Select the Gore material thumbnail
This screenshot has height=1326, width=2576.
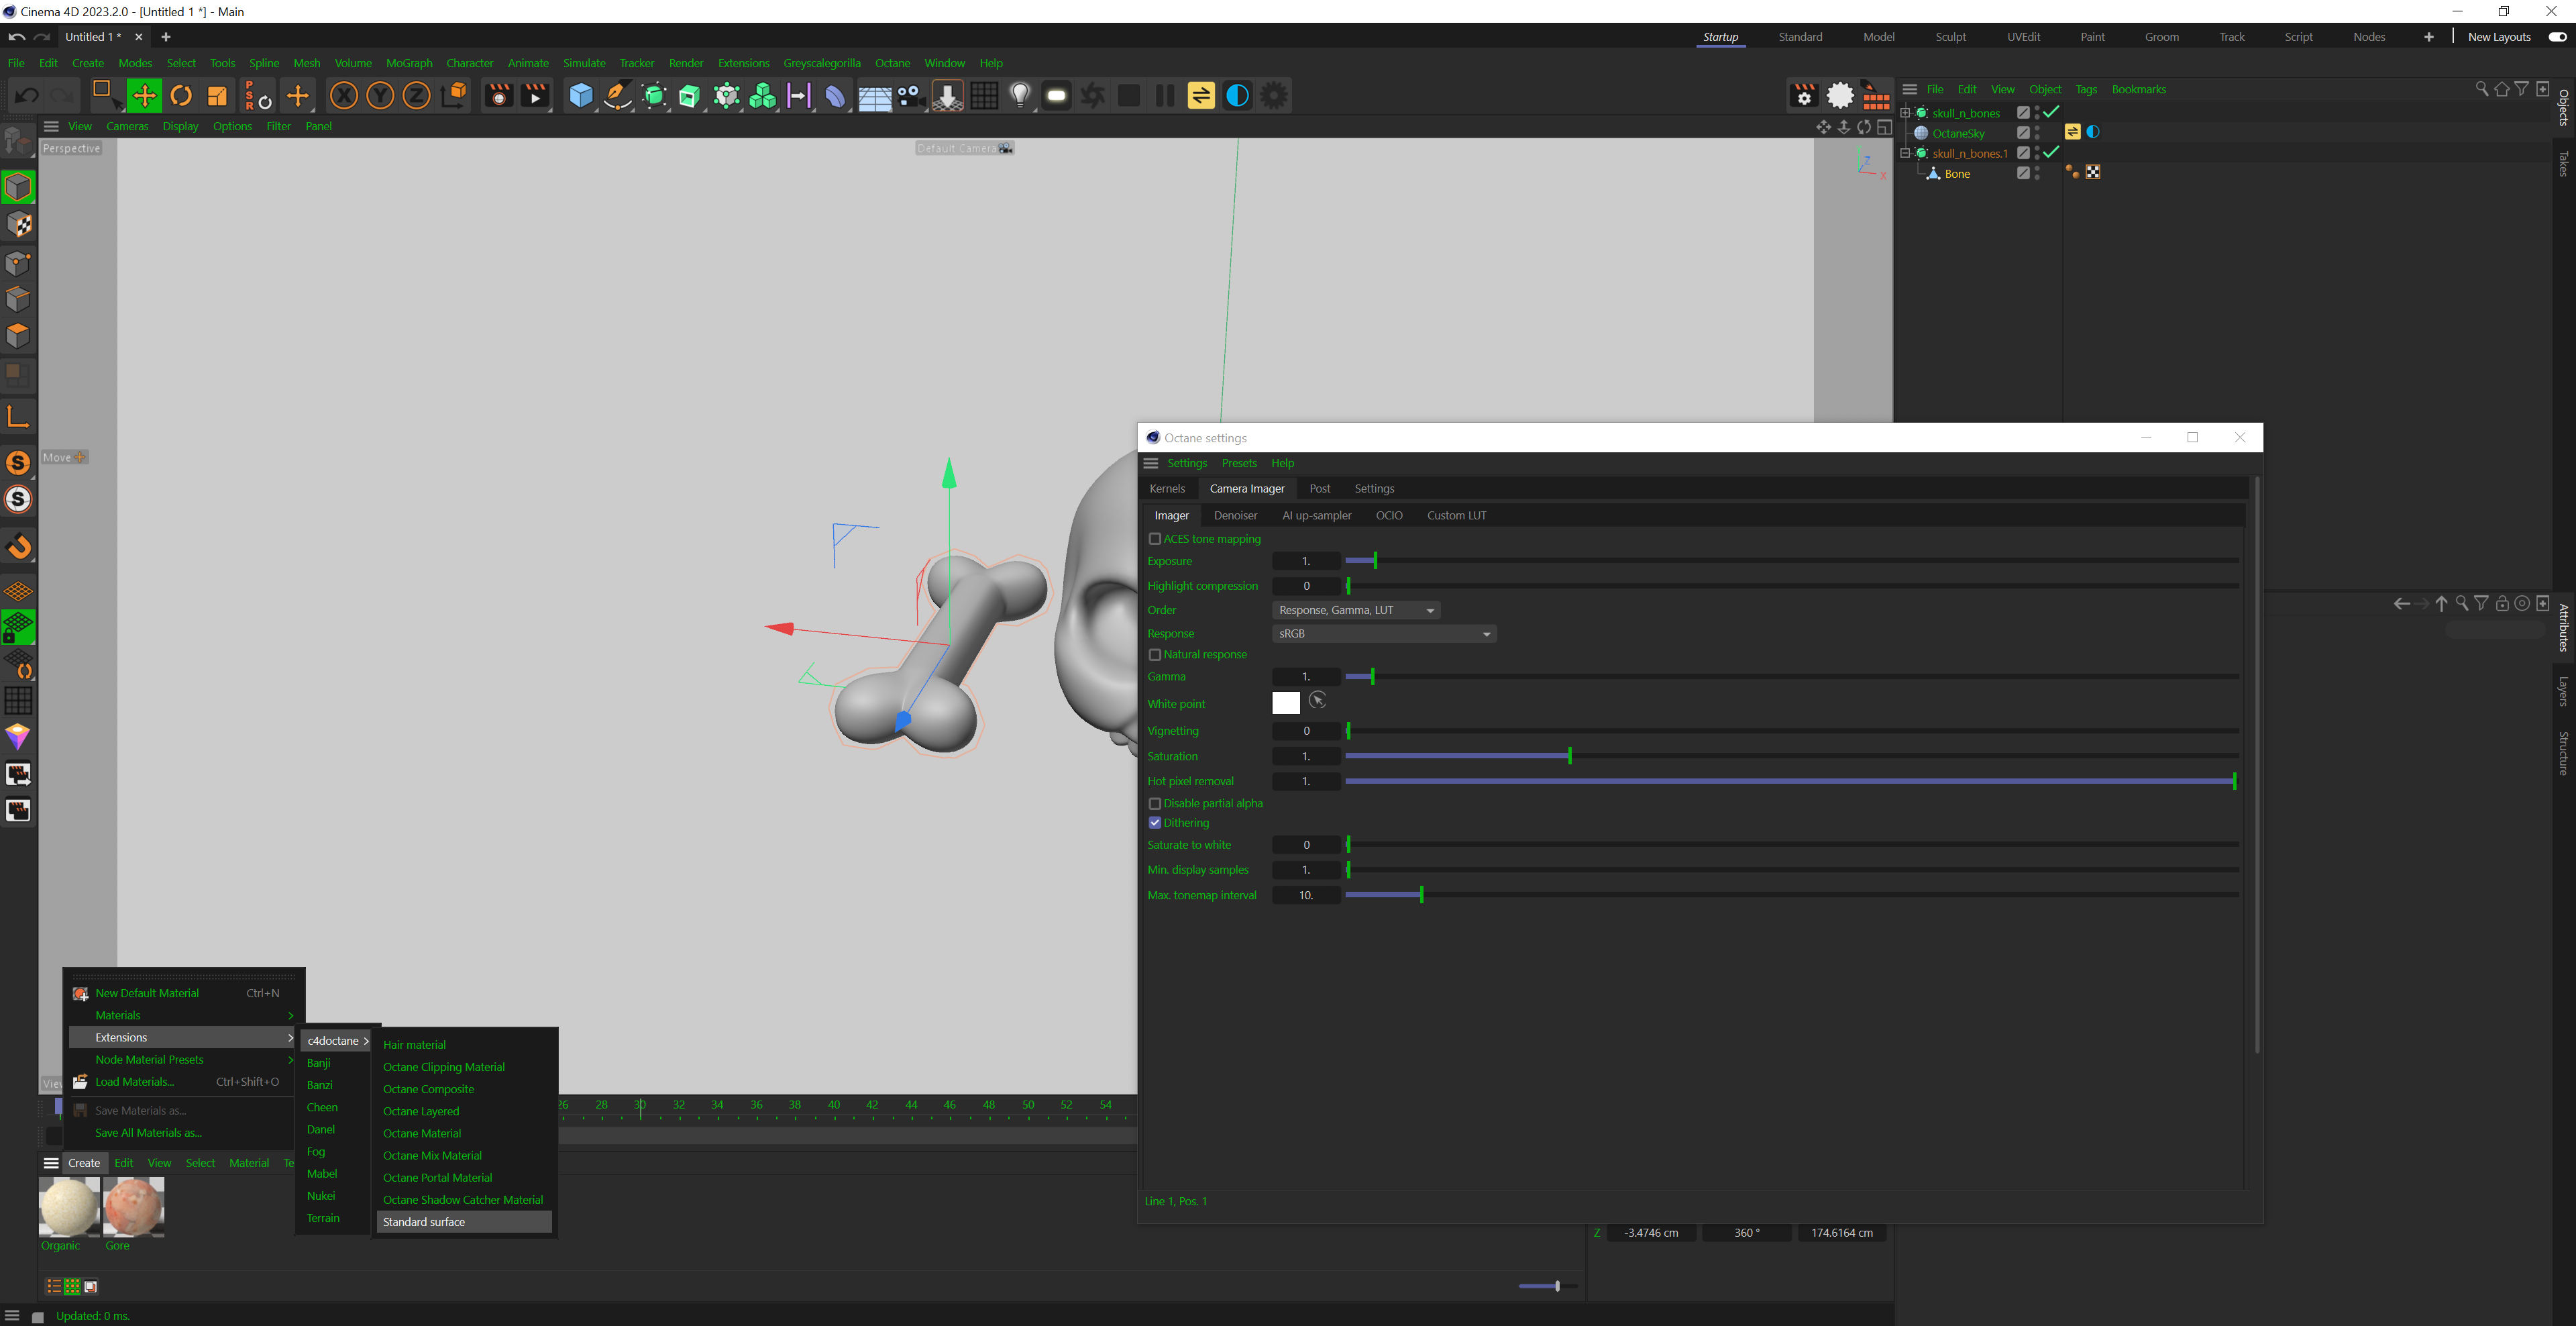pos(133,1207)
